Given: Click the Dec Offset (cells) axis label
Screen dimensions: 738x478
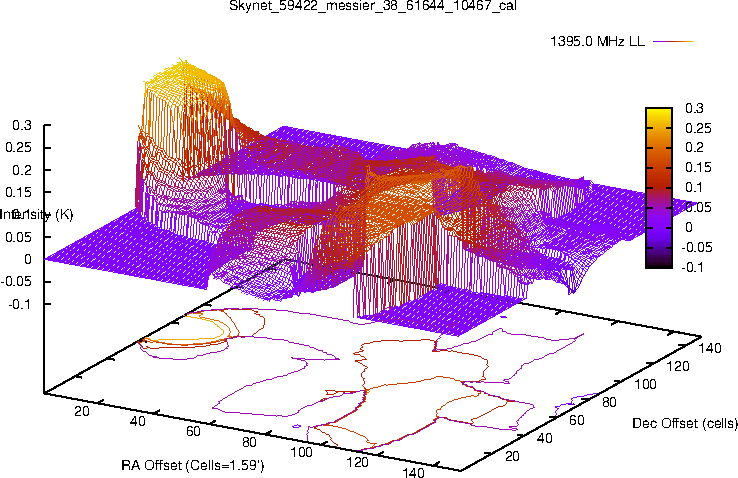Looking at the screenshot, I should (x=685, y=423).
